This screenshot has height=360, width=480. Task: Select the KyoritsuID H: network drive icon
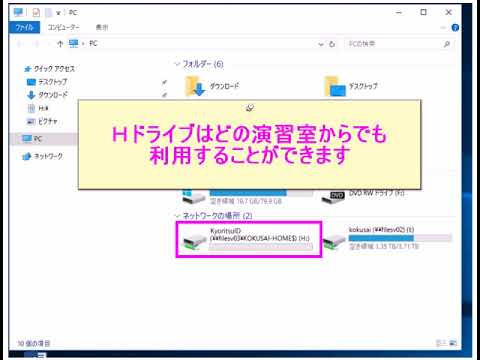click(195, 241)
